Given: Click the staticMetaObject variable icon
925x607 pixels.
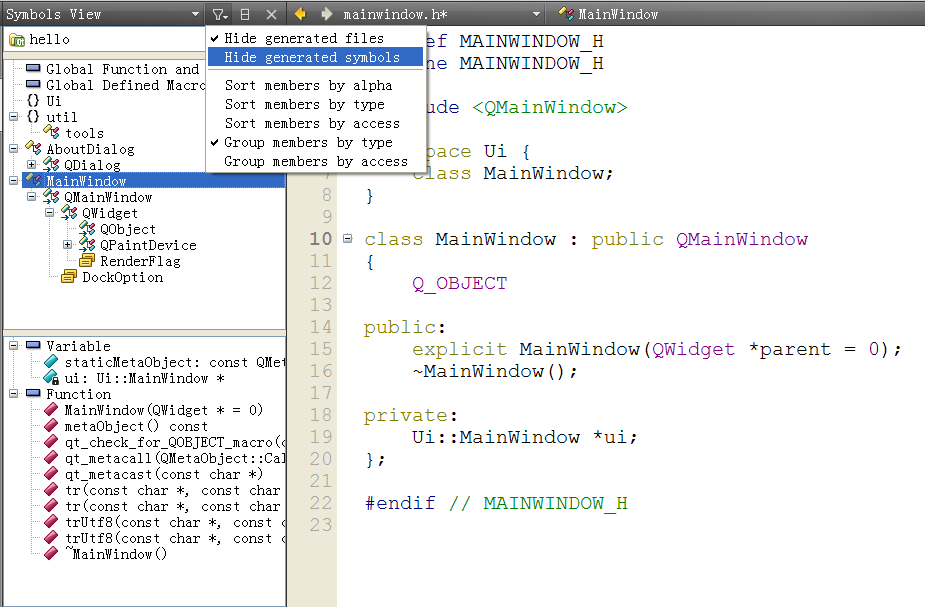Looking at the screenshot, I should pos(51,362).
